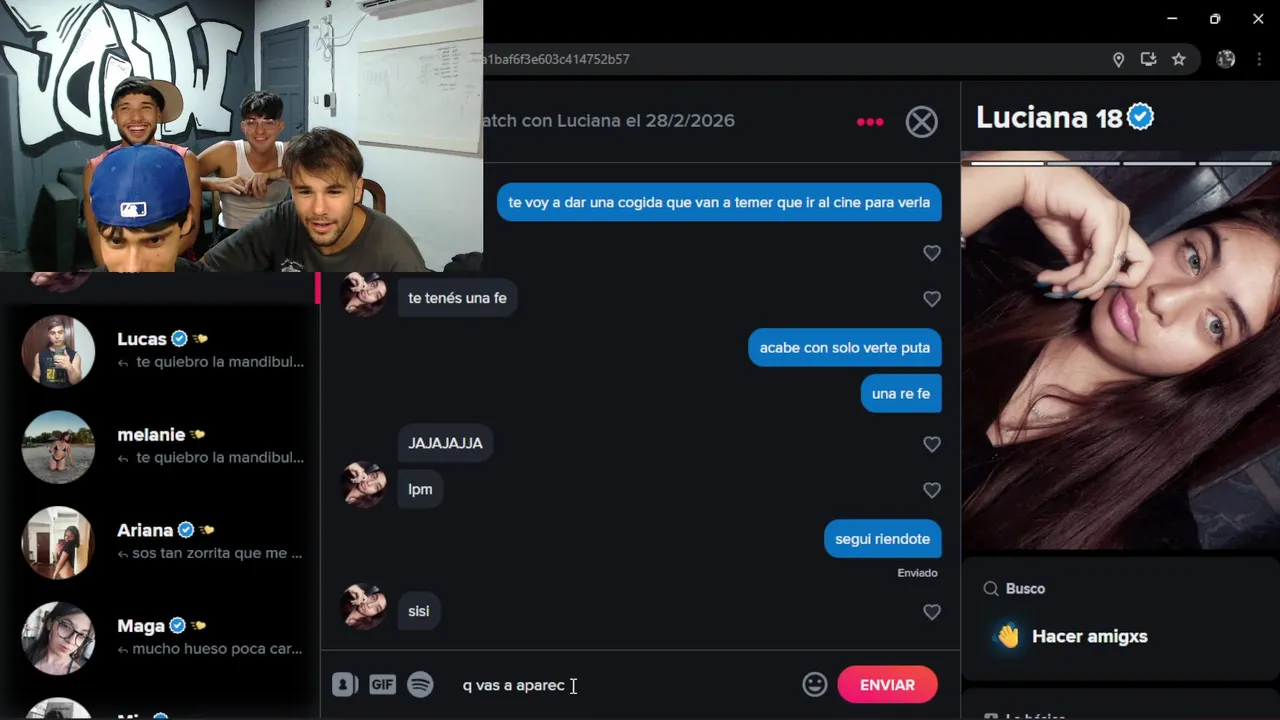
Task: Click the install app icon in the address bar
Action: tap(1149, 60)
